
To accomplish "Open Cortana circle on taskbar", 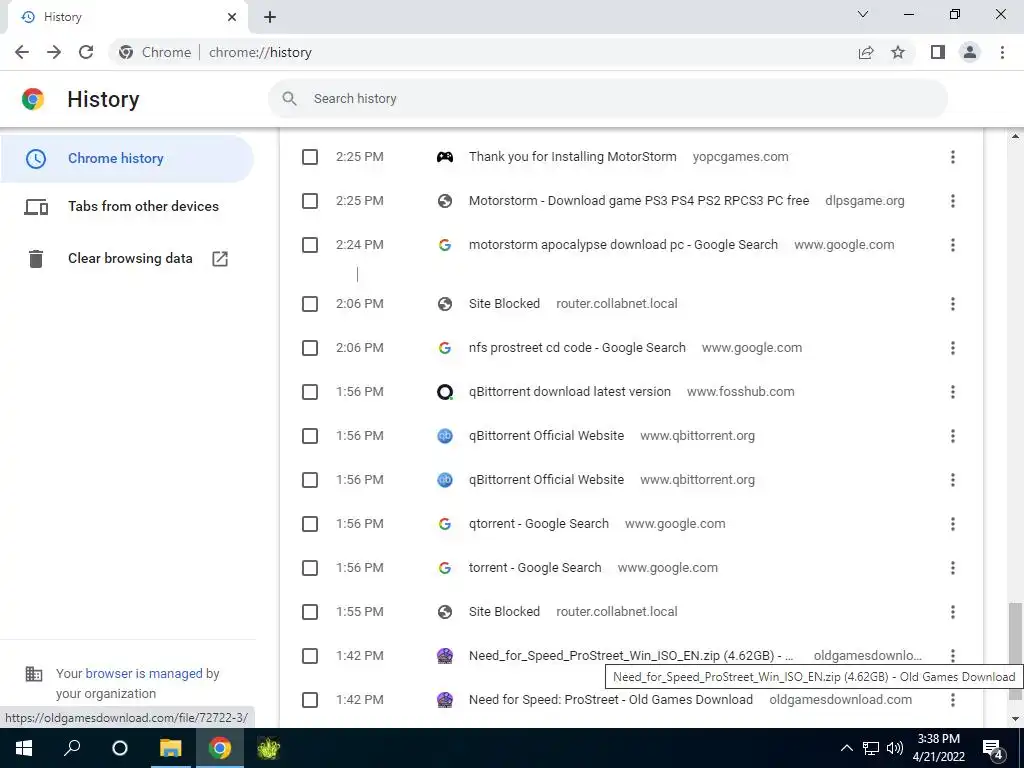I will click(x=120, y=748).
